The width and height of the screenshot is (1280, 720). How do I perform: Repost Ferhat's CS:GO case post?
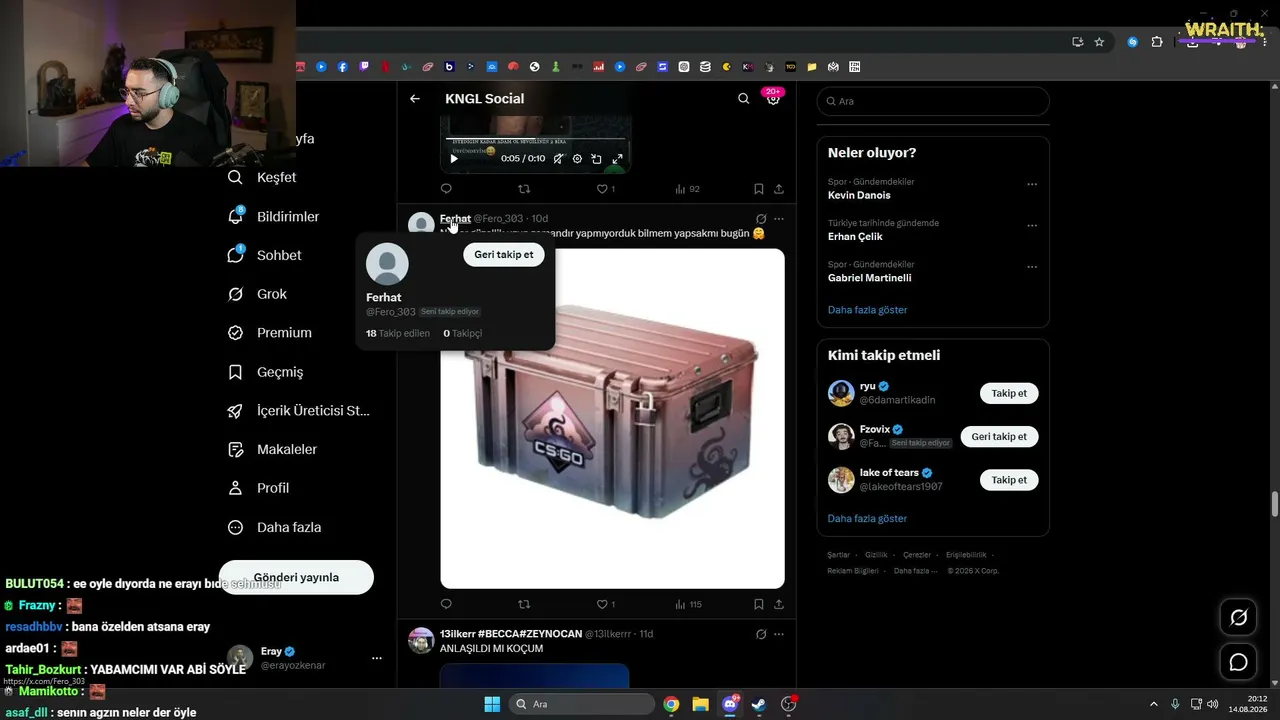524,604
